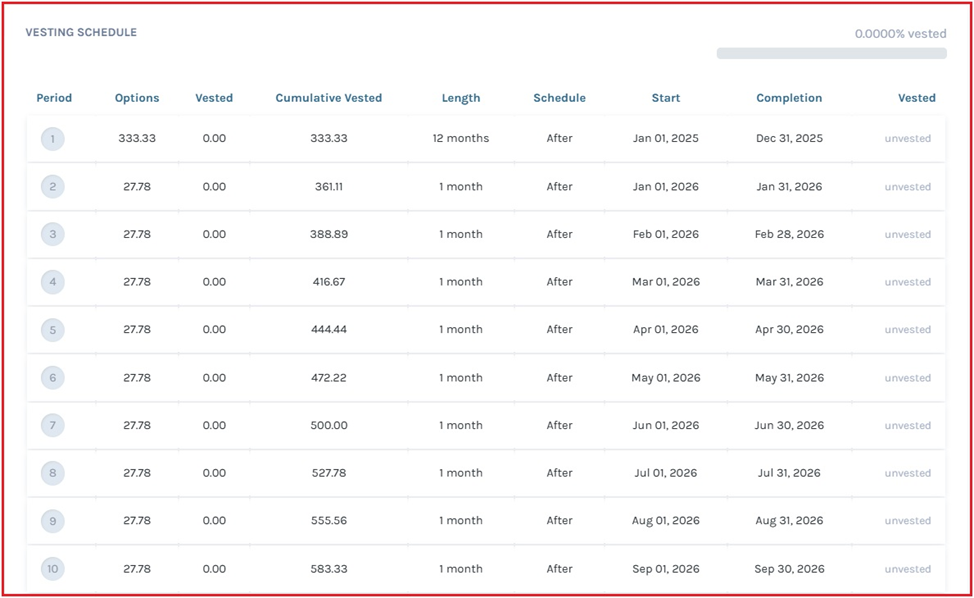974x598 pixels.
Task: Click the Schedule column header
Action: point(559,97)
